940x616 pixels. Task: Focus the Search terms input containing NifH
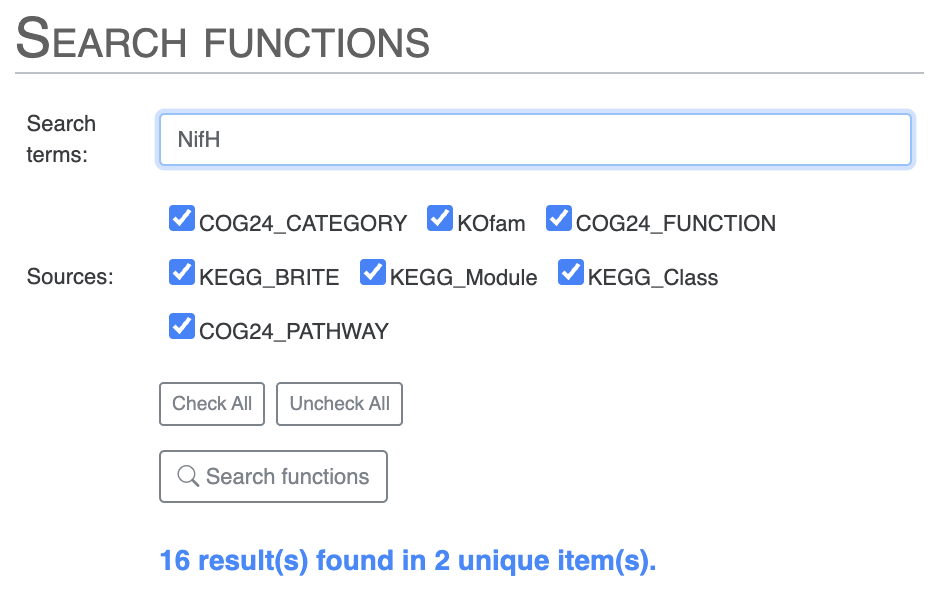[x=535, y=139]
